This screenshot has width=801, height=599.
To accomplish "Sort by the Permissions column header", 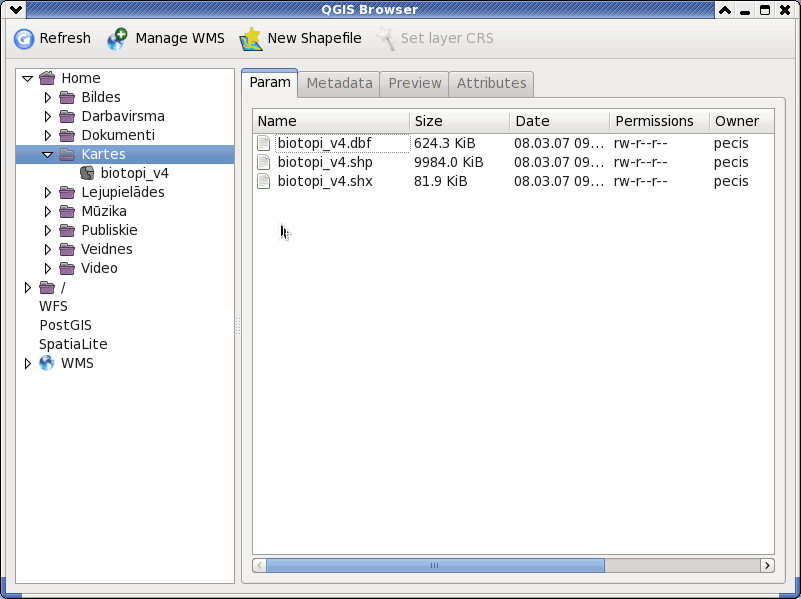I will (x=659, y=121).
